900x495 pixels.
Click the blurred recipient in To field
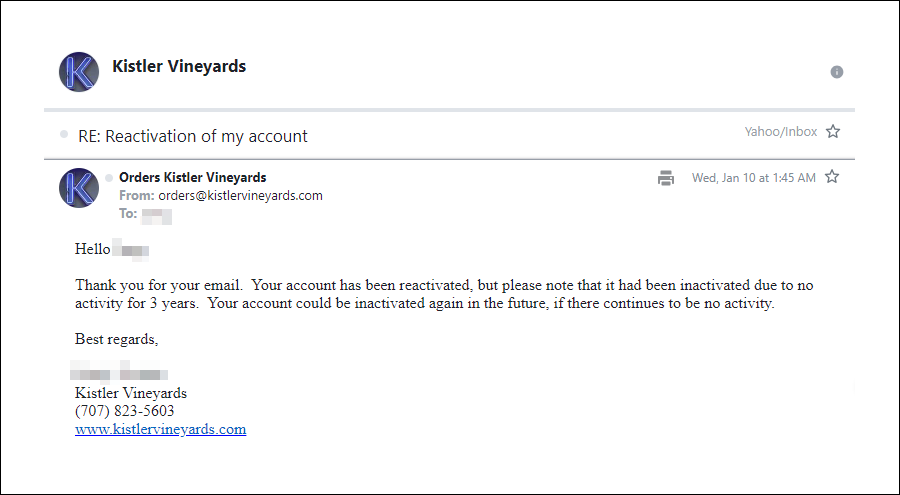tap(157, 215)
